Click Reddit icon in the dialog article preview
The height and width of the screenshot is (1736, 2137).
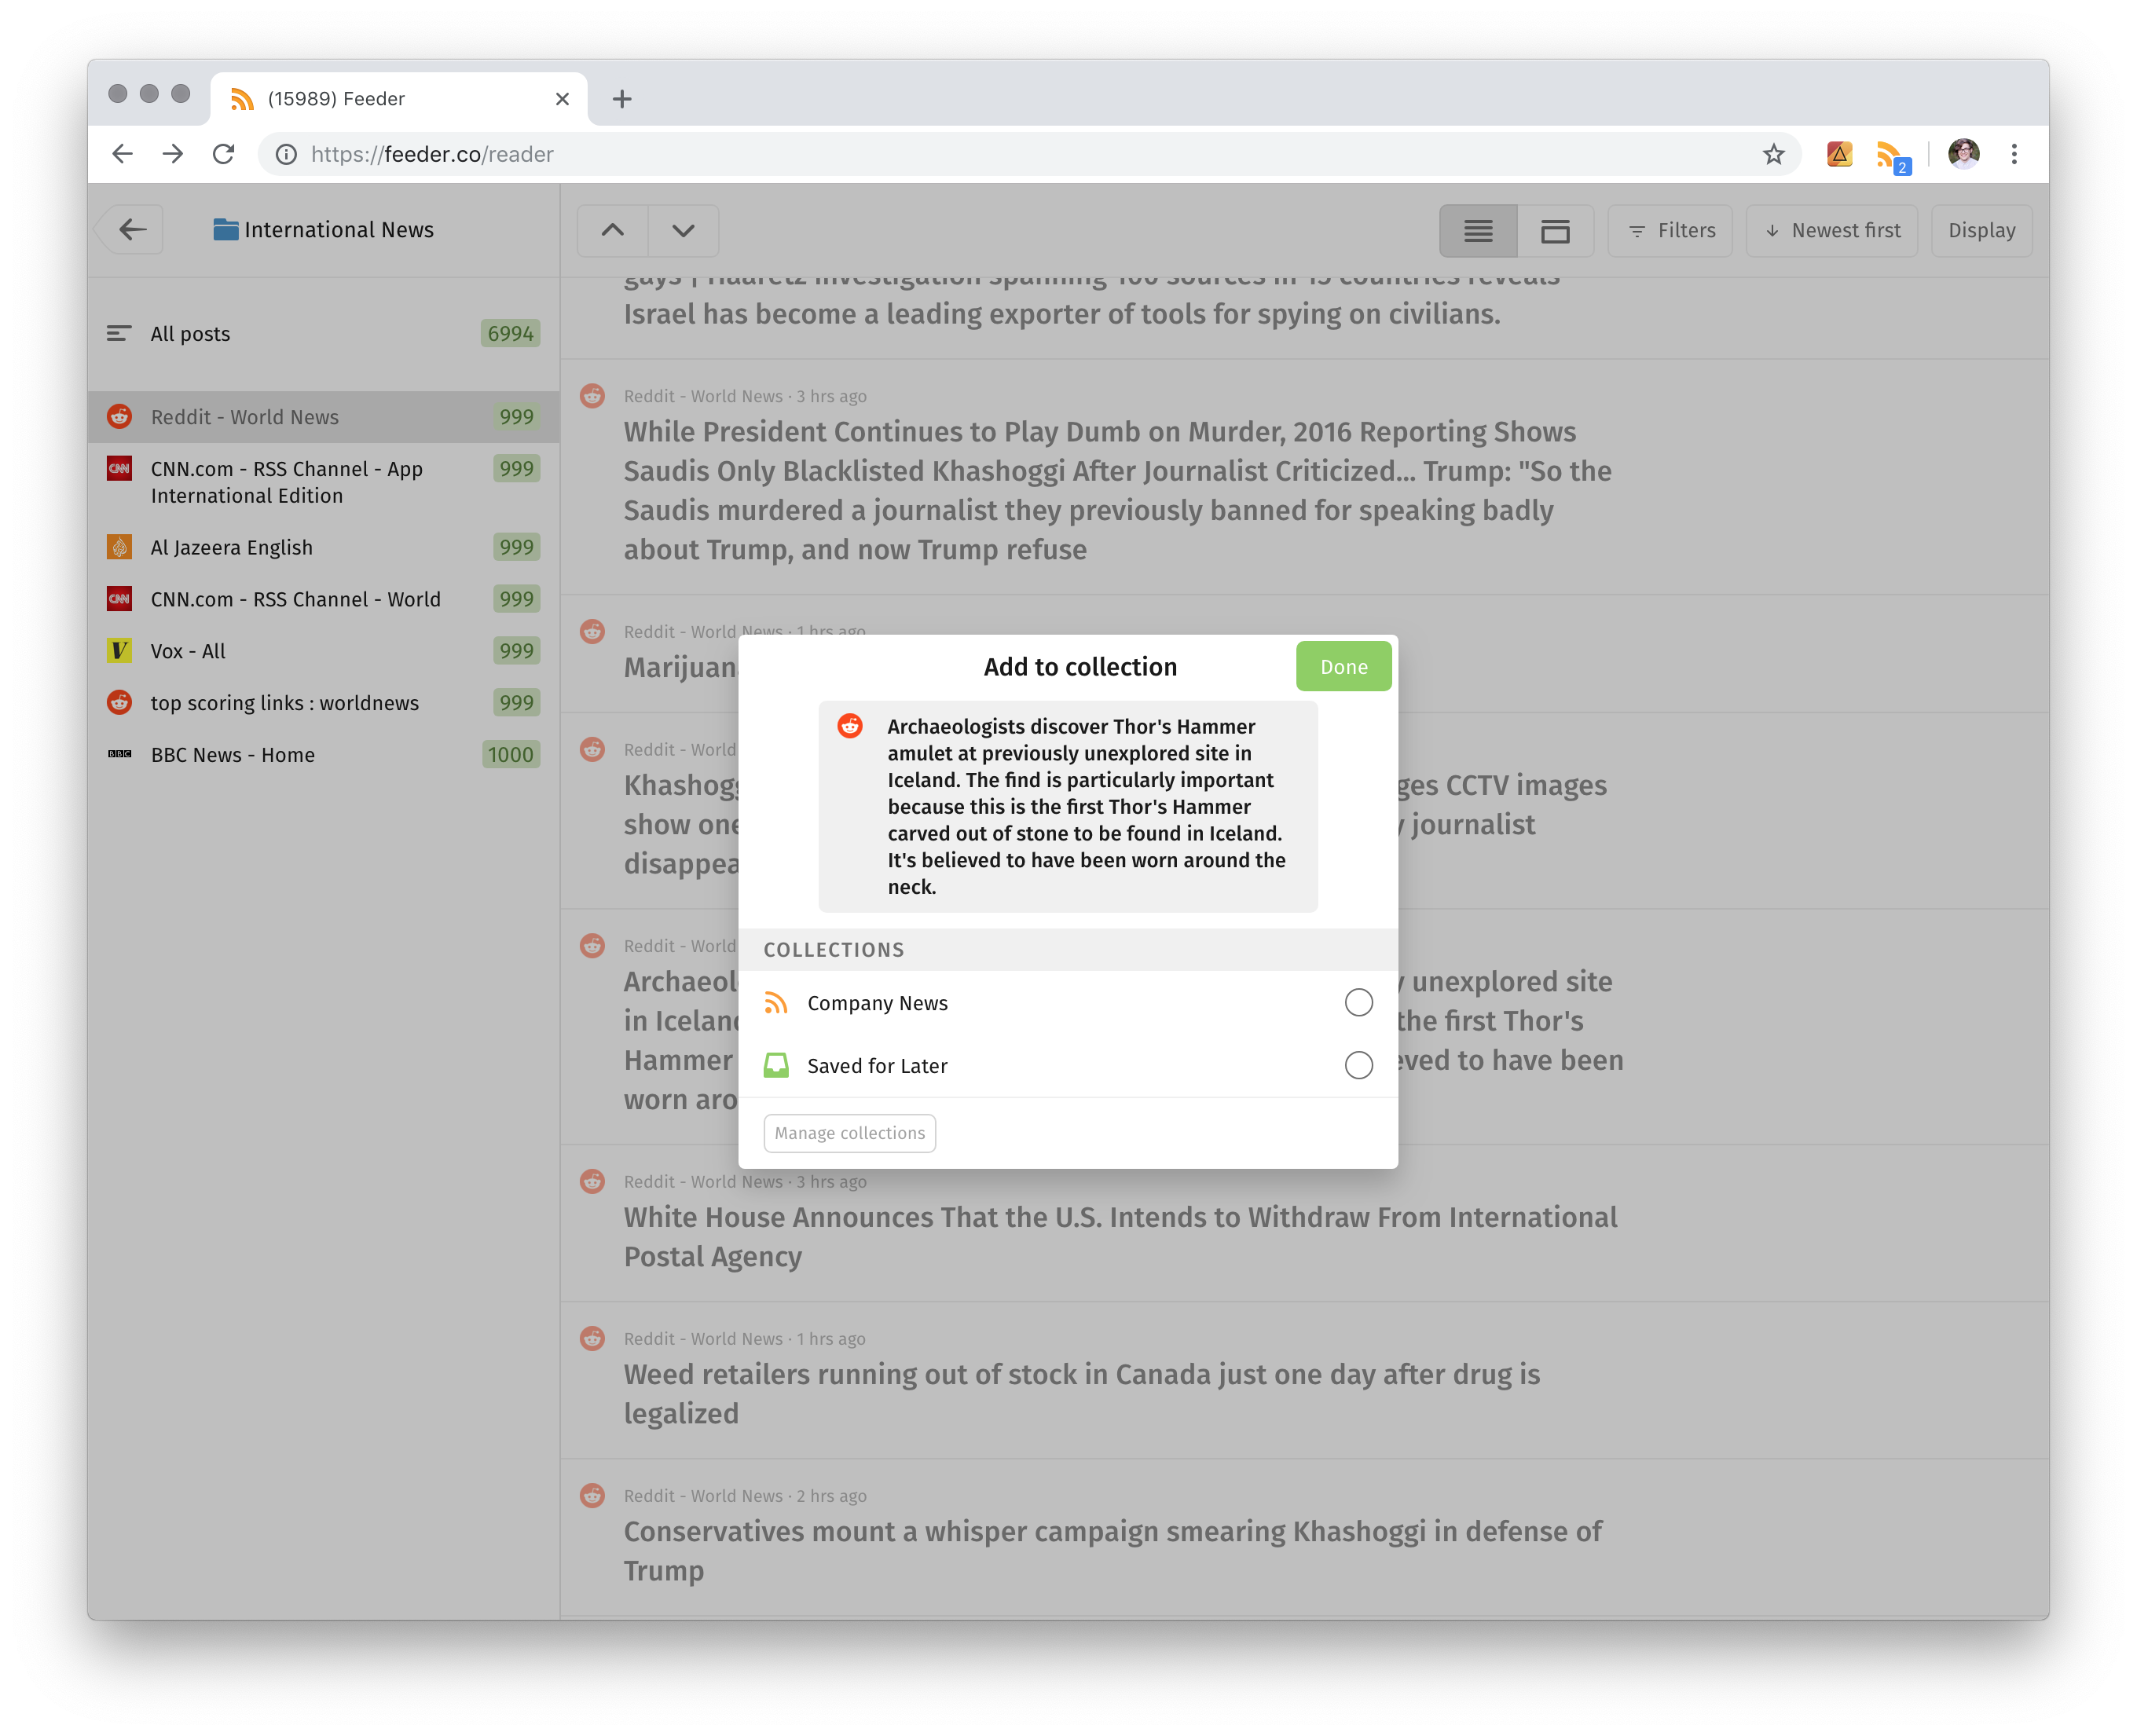coord(850,726)
